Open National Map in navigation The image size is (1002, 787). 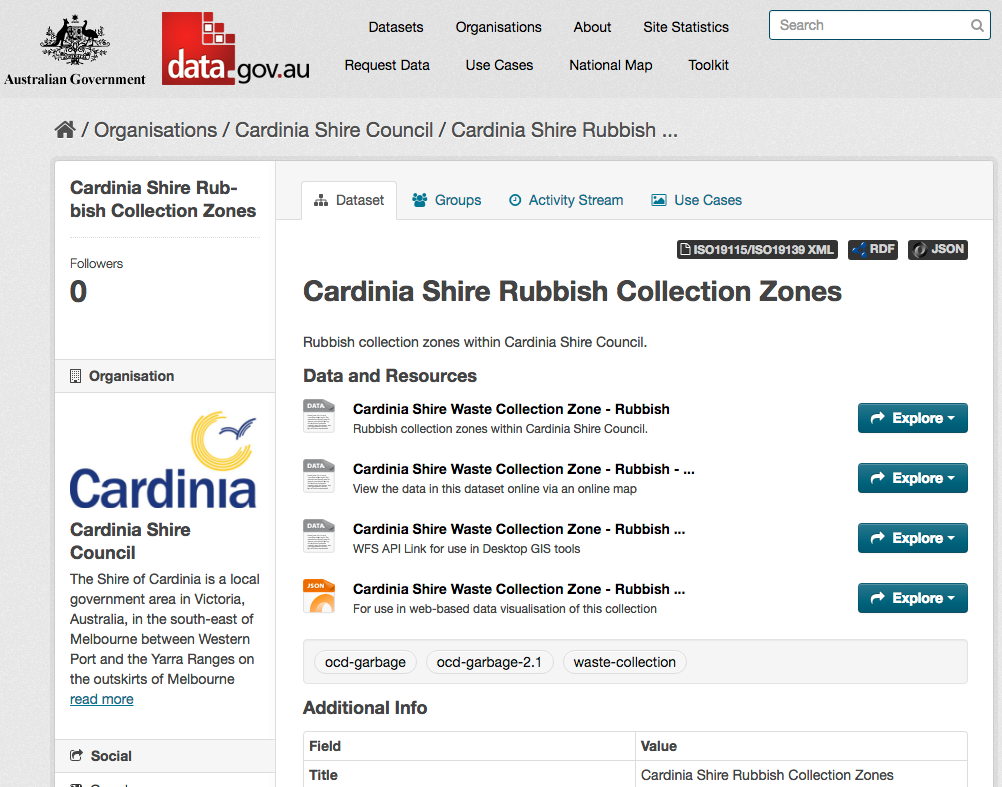click(x=610, y=65)
